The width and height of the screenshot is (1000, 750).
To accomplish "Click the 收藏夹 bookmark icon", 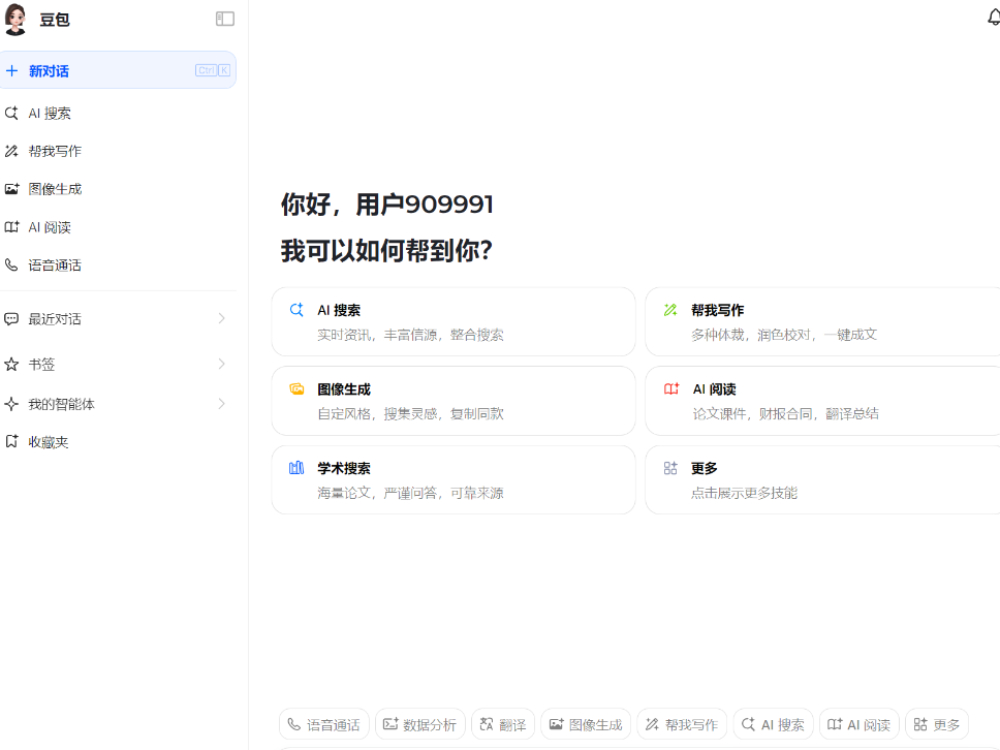I will click(11, 441).
